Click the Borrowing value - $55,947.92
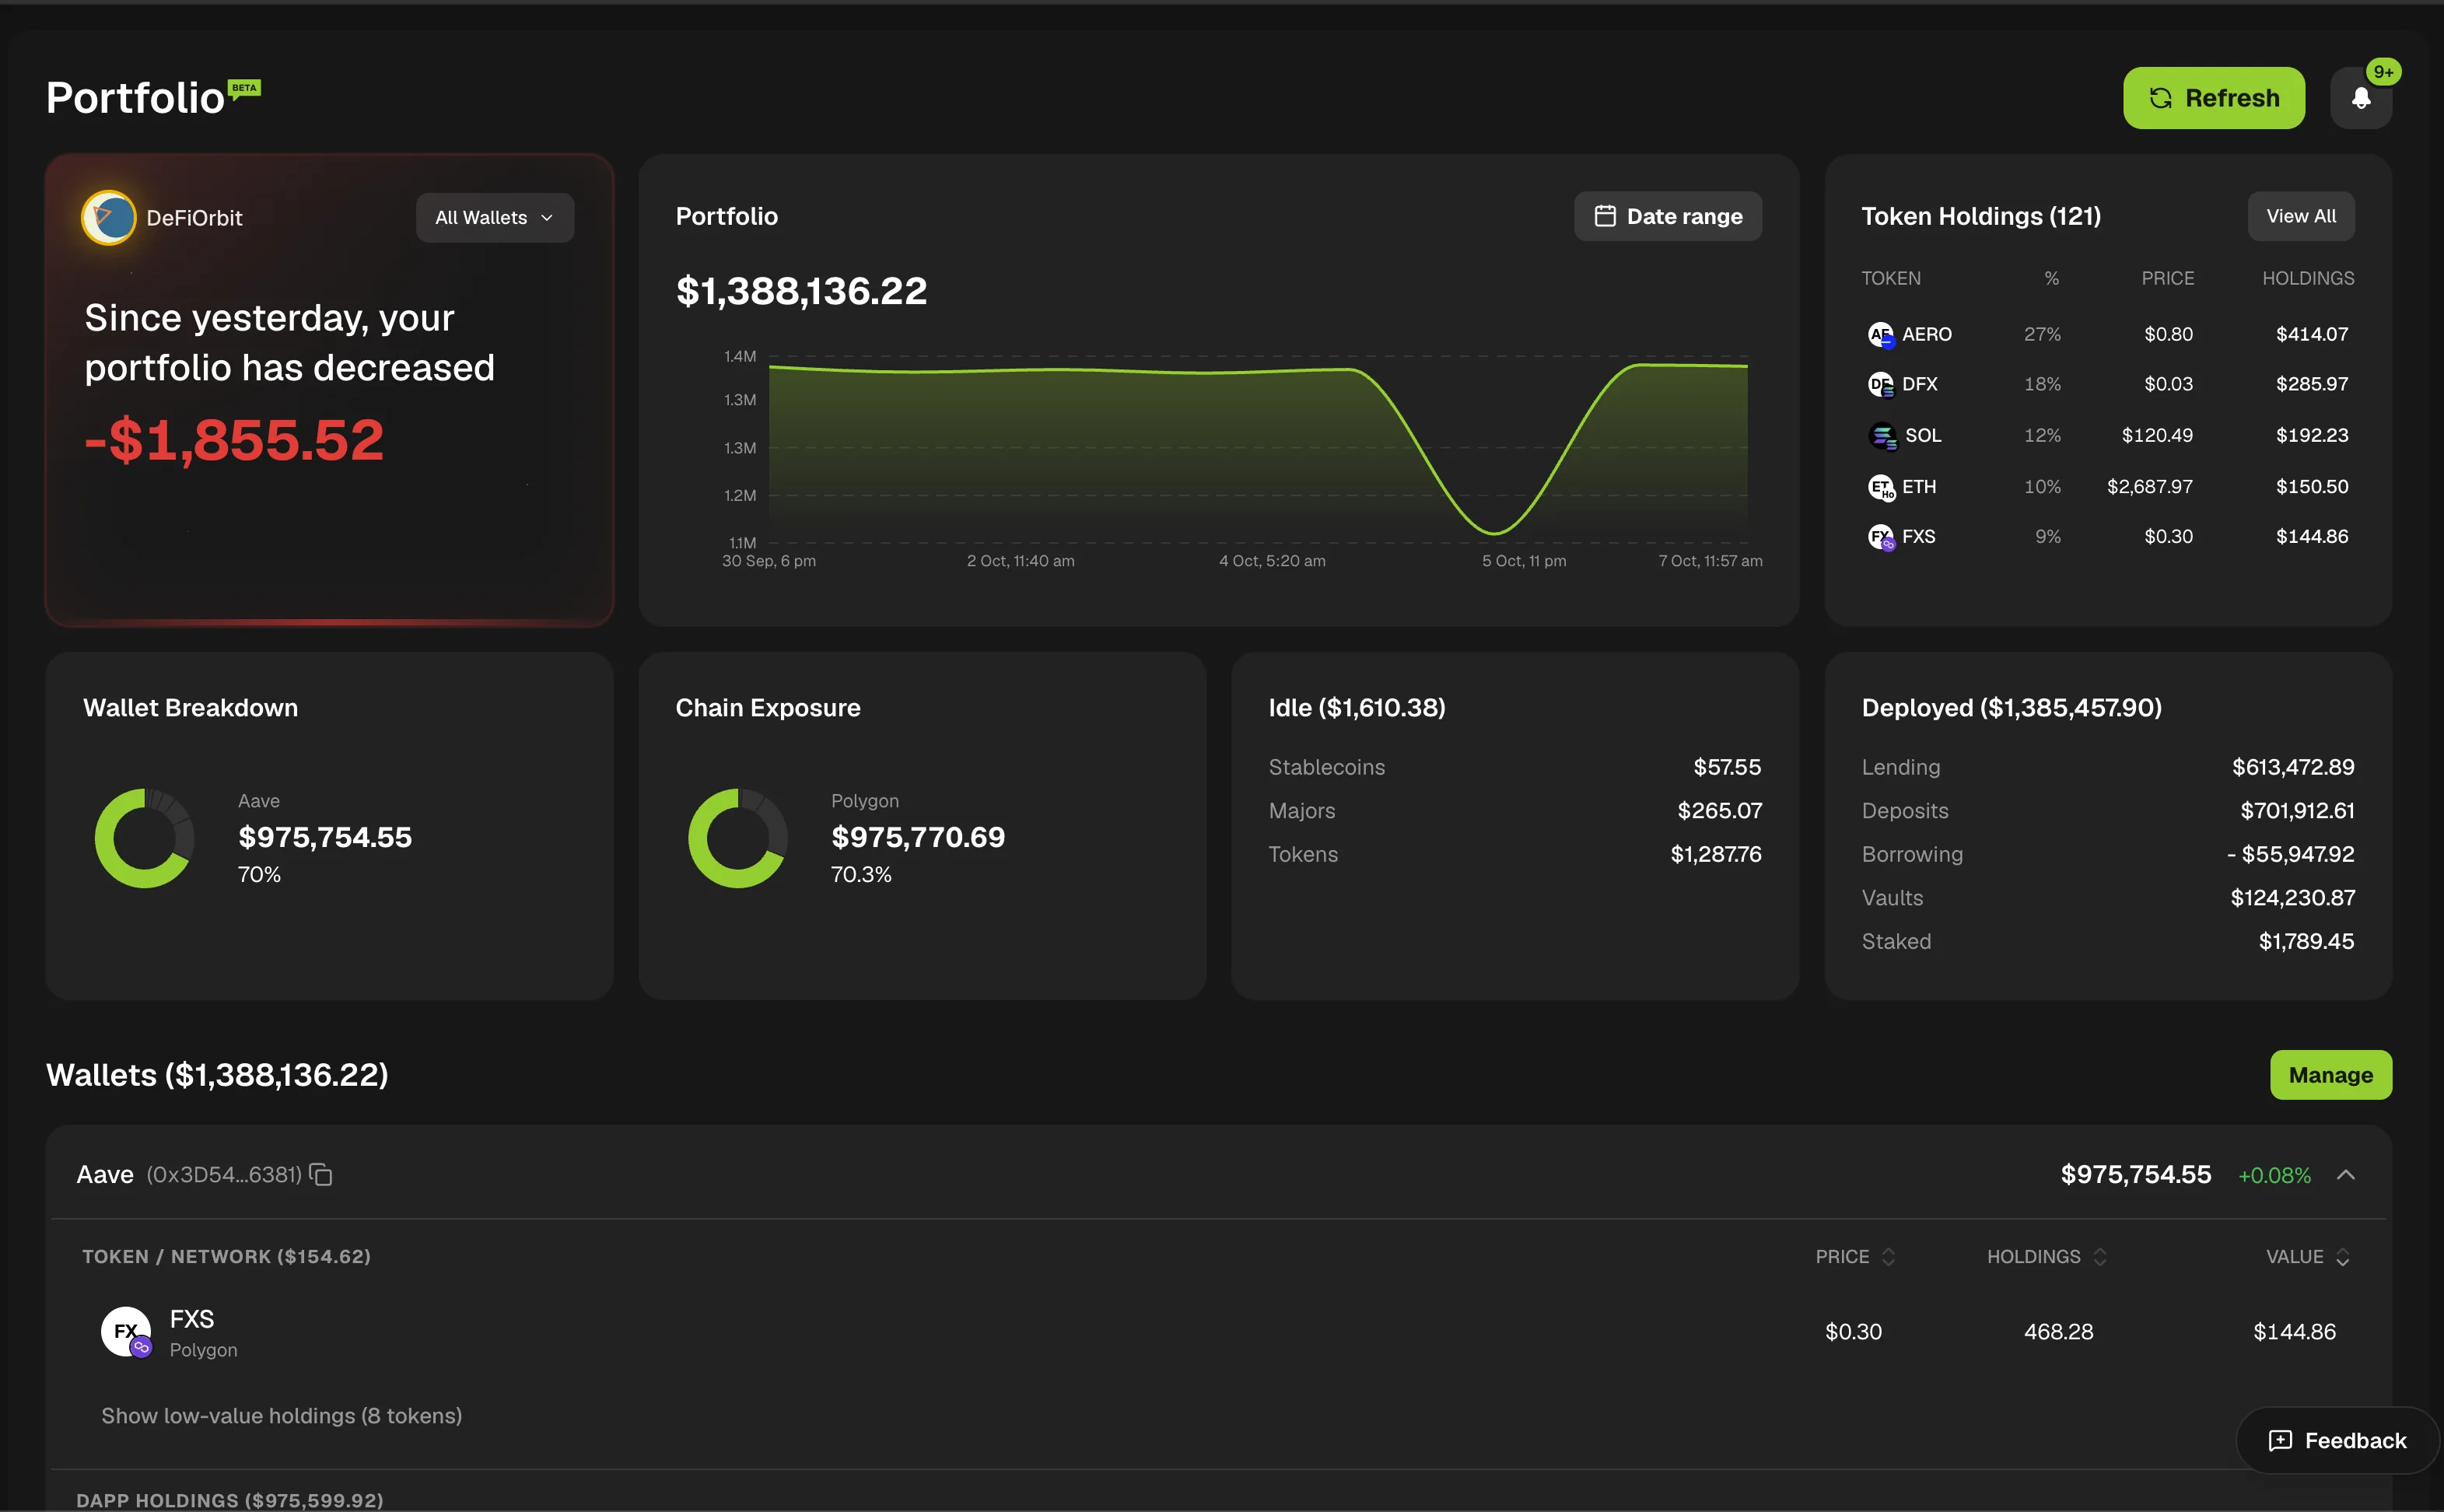The width and height of the screenshot is (2444, 1512). [x=2290, y=854]
